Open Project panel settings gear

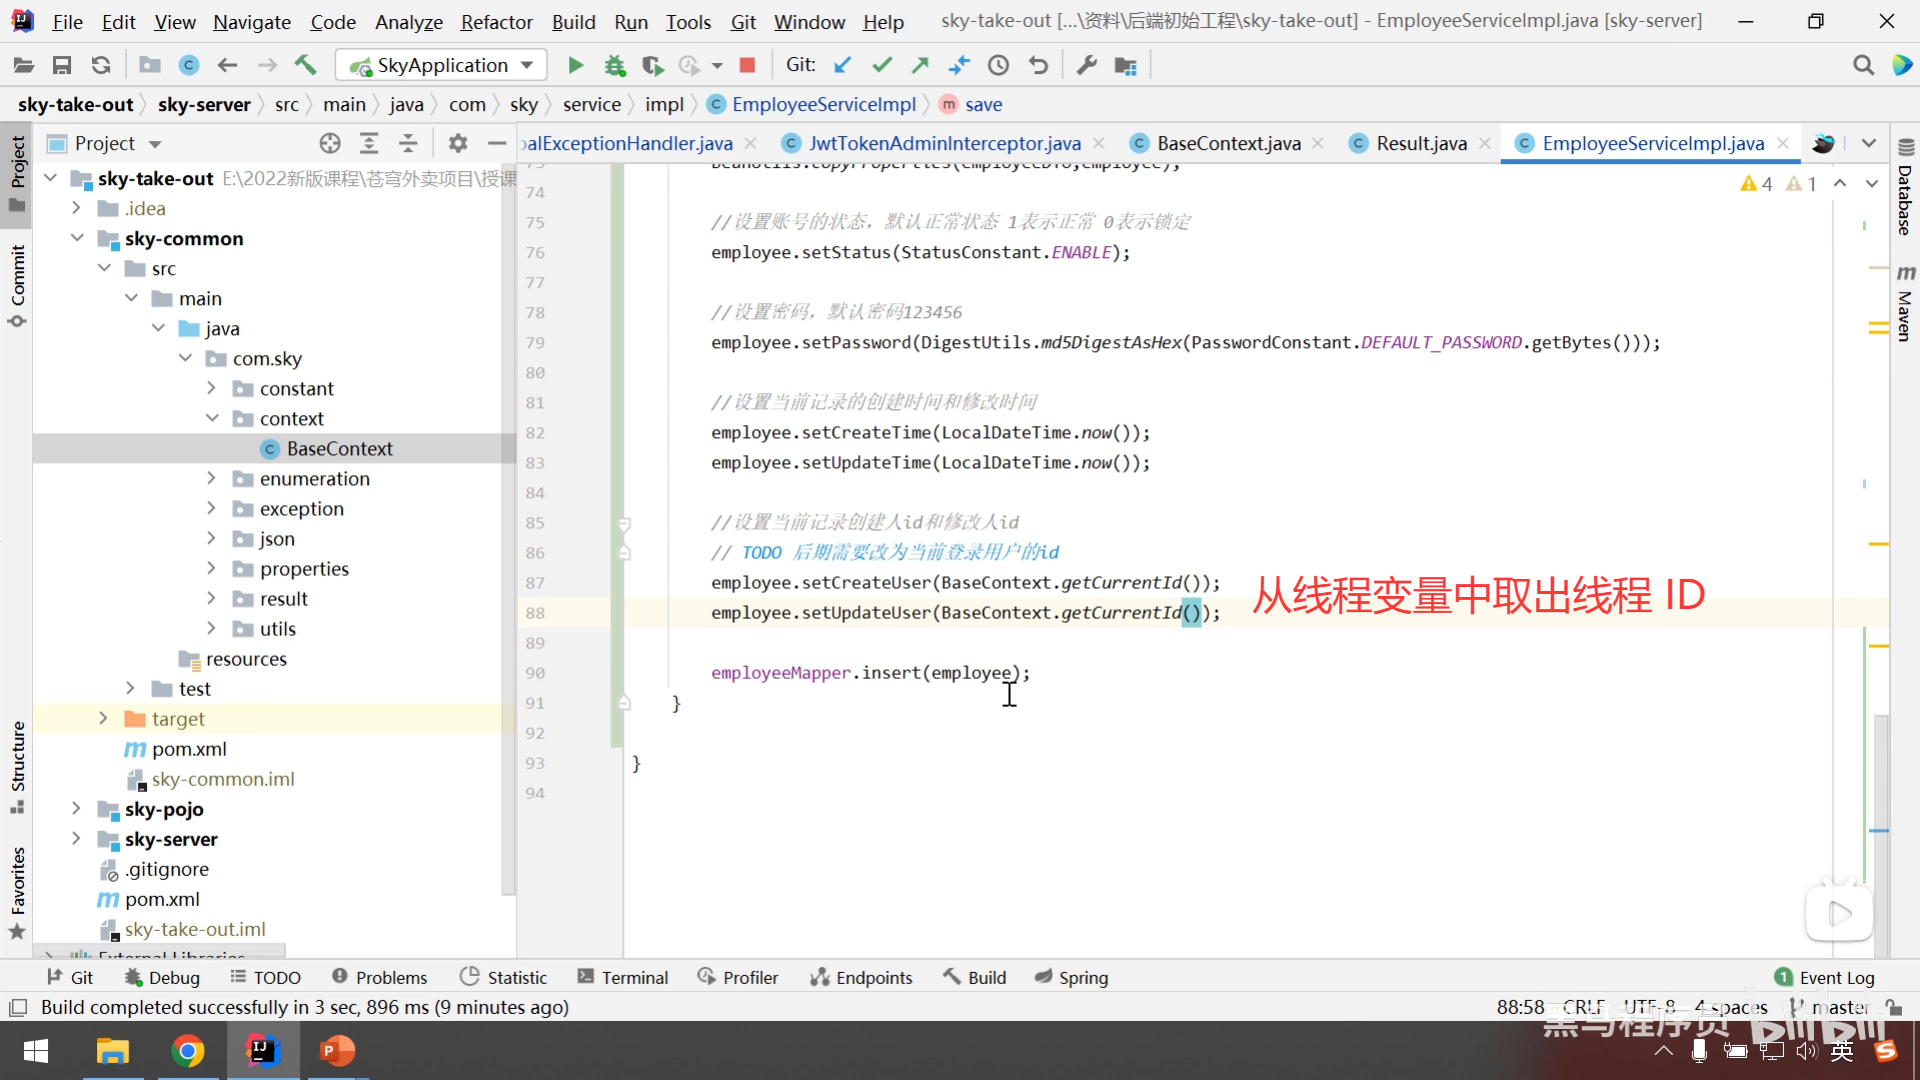tap(457, 143)
